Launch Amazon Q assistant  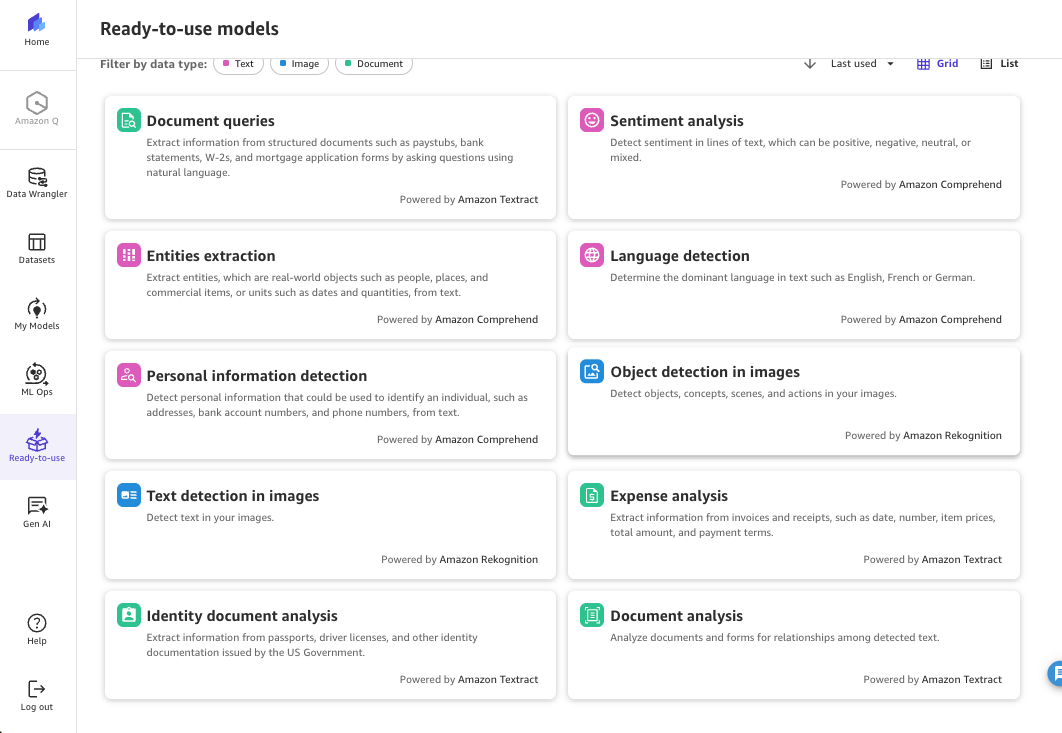pos(37,108)
